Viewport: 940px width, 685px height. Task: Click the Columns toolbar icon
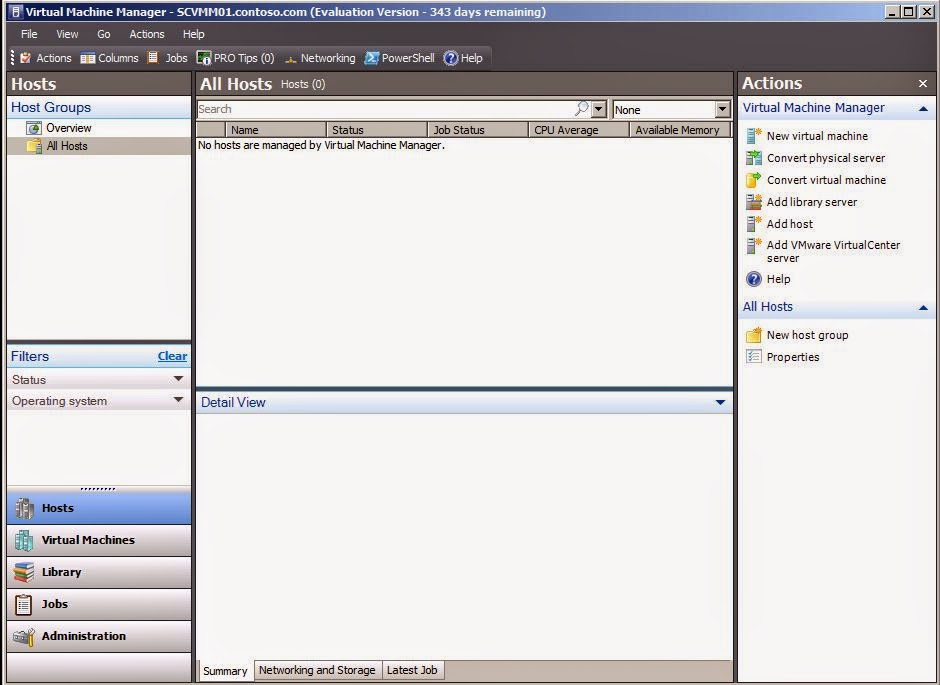tap(88, 58)
